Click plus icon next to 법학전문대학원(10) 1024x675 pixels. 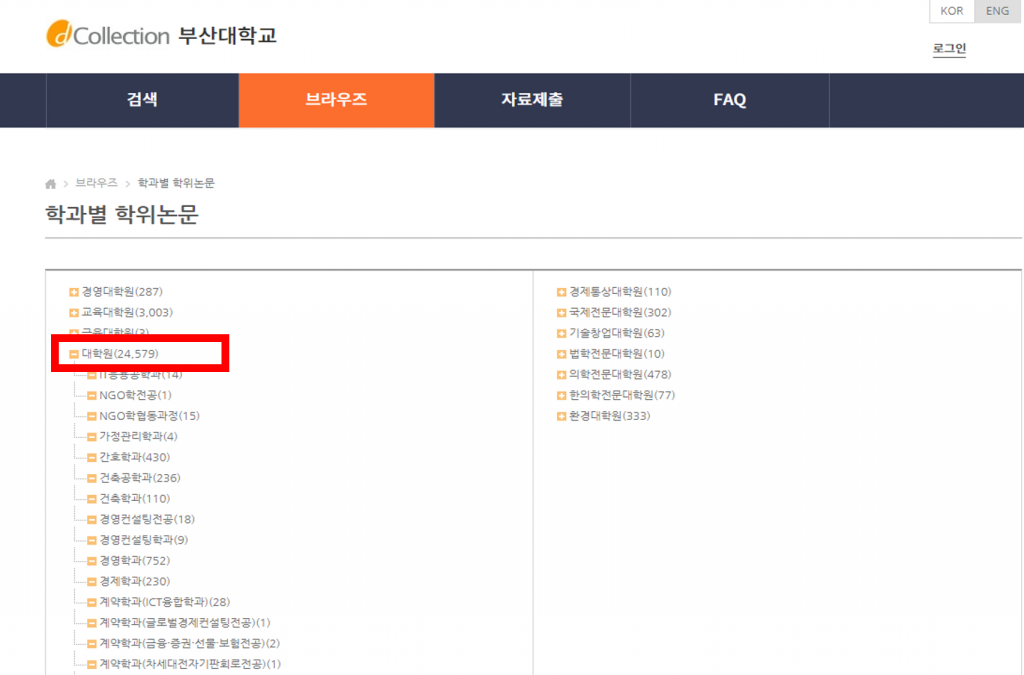click(562, 354)
